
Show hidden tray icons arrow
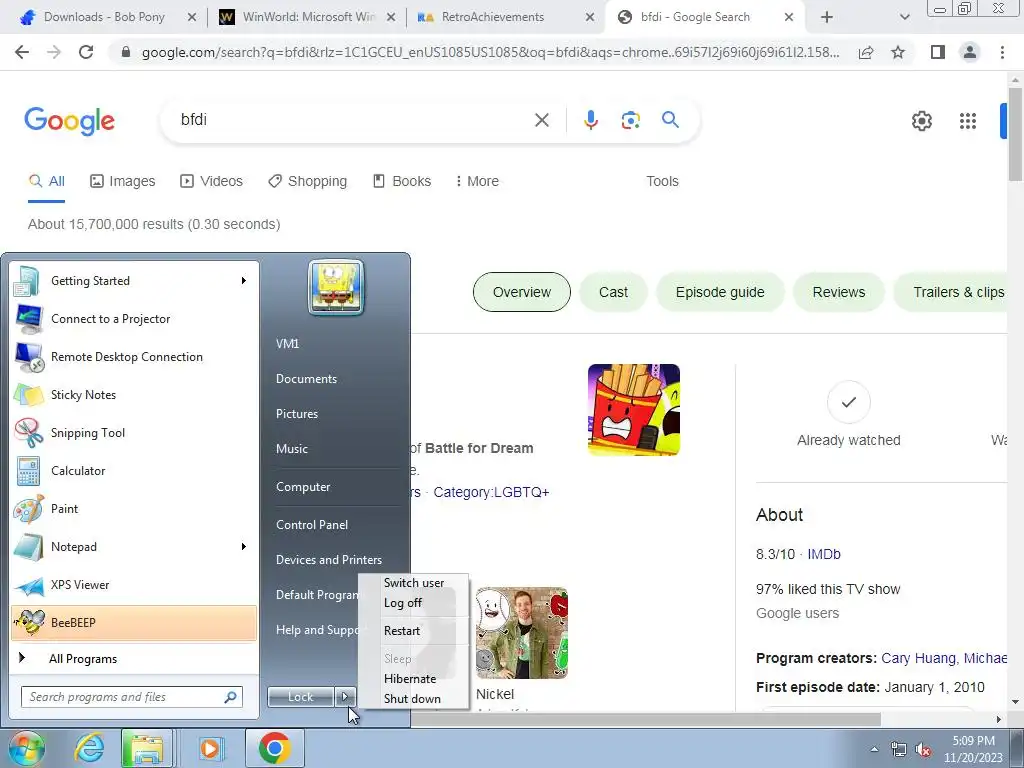[874, 749]
